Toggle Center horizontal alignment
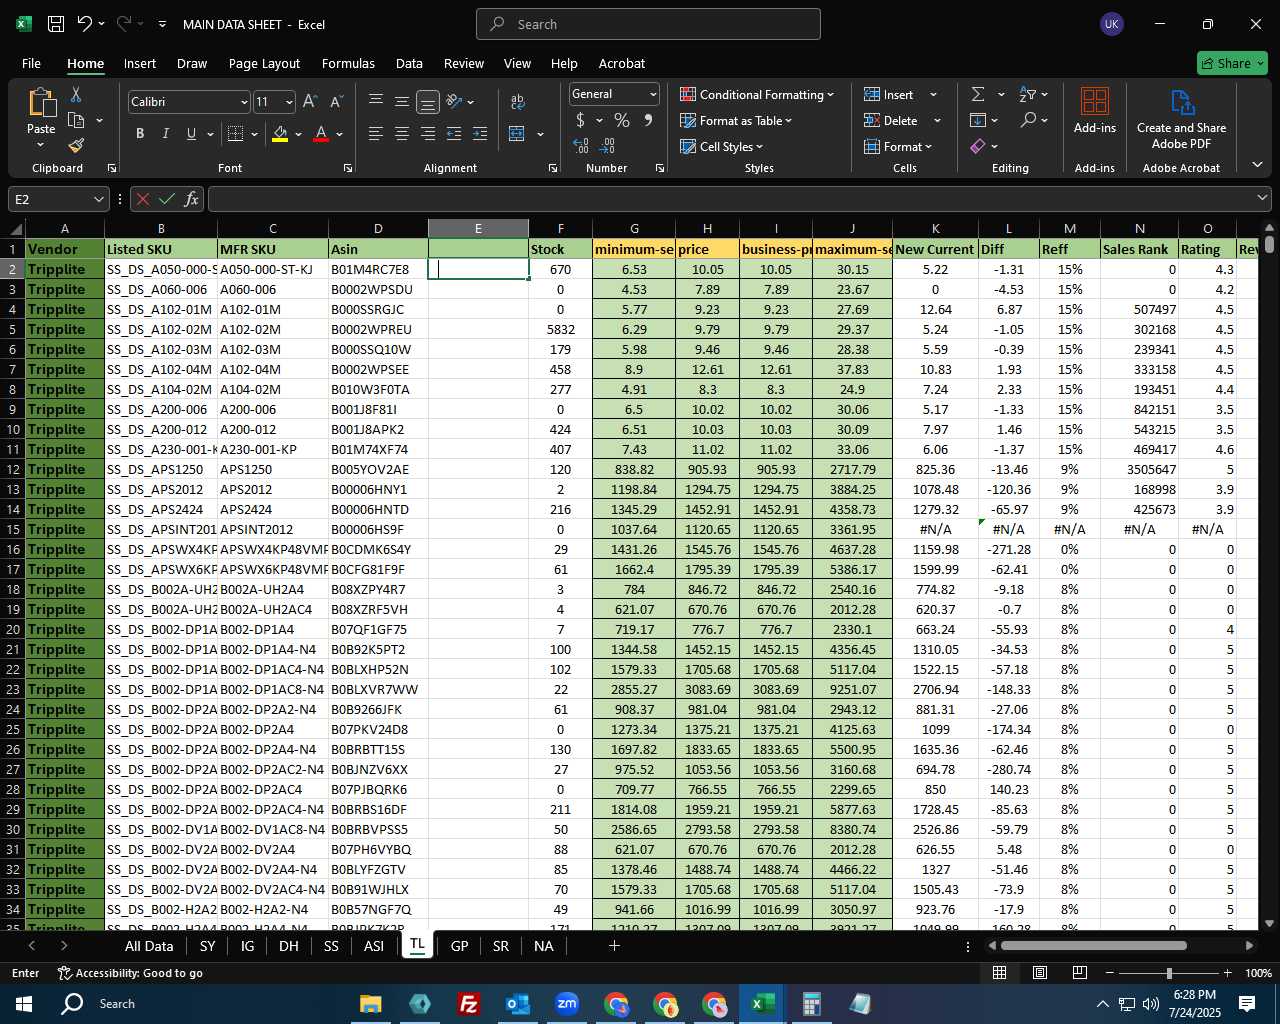The height and width of the screenshot is (1024, 1280). point(402,133)
